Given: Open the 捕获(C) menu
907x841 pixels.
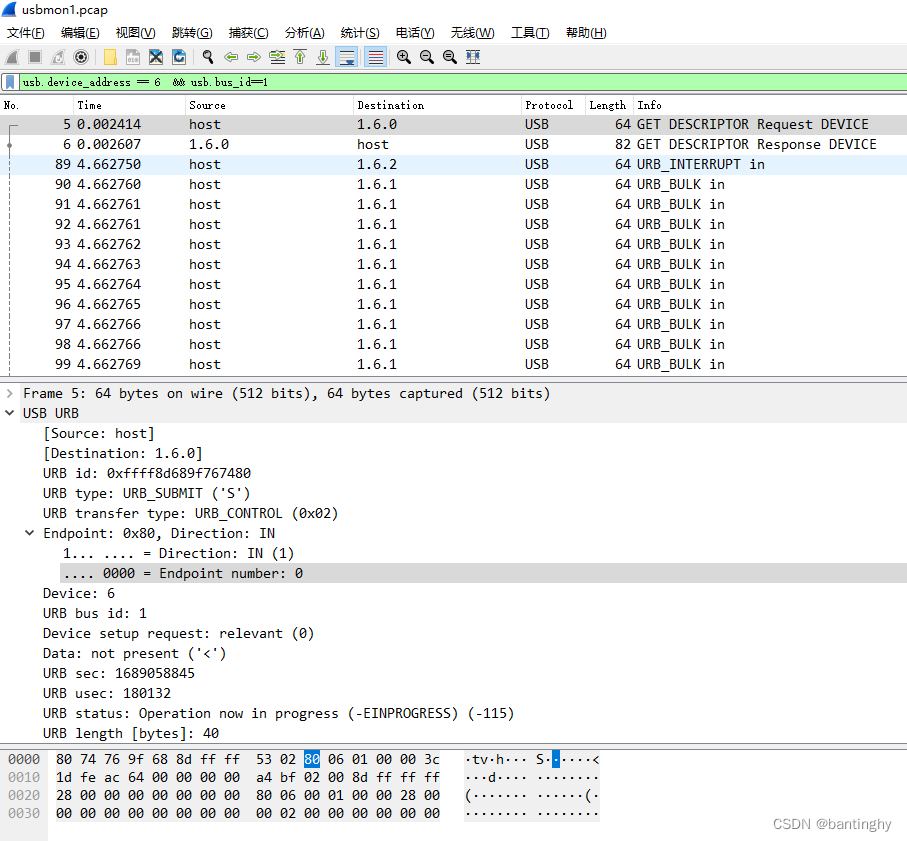Looking at the screenshot, I should tap(248, 33).
